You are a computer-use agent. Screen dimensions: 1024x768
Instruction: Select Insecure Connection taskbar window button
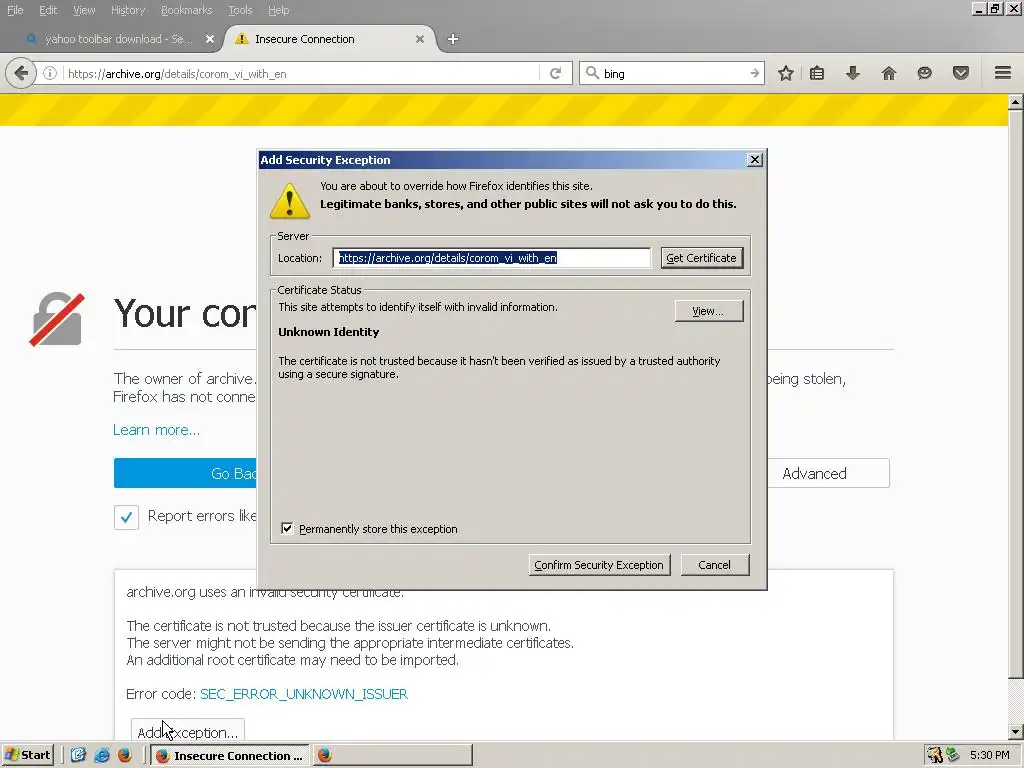click(x=231, y=756)
